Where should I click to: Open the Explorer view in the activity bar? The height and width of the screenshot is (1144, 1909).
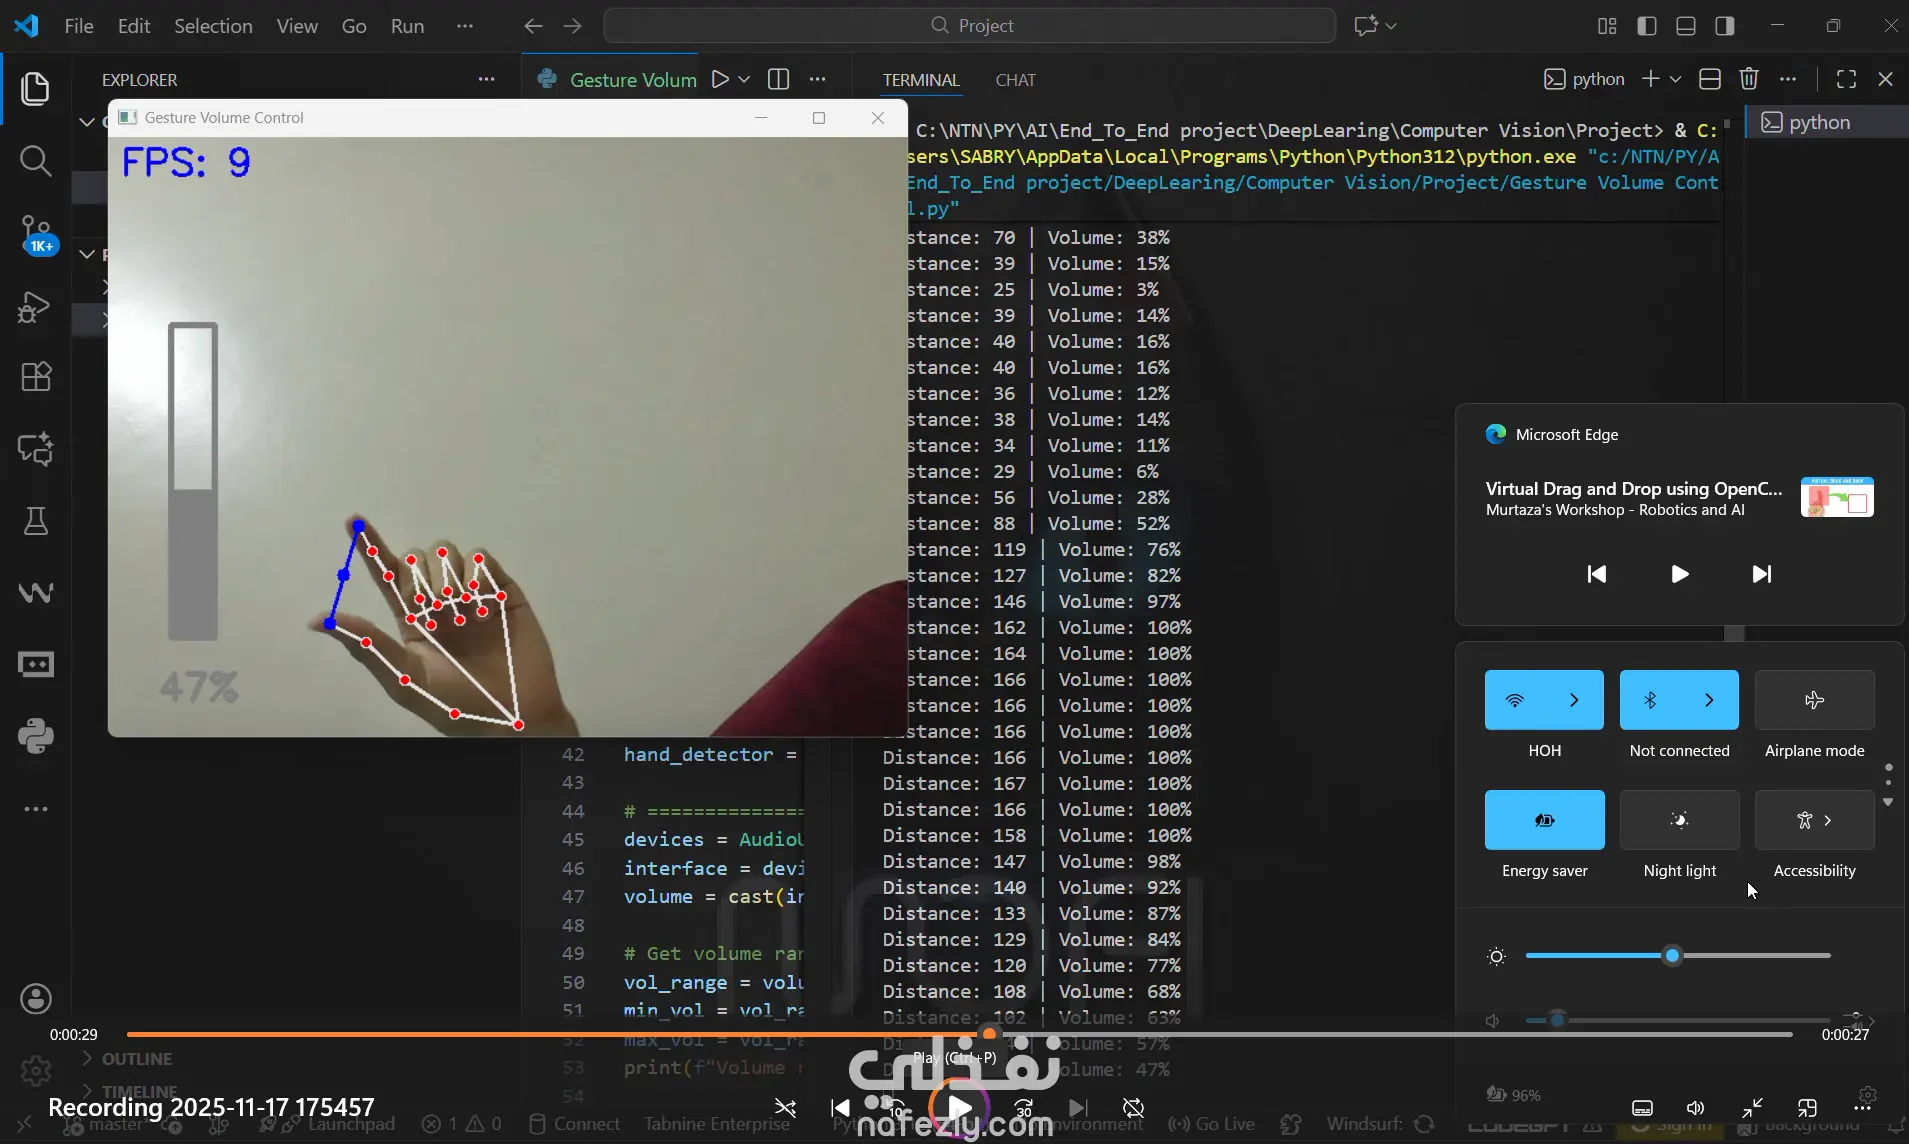click(x=36, y=89)
